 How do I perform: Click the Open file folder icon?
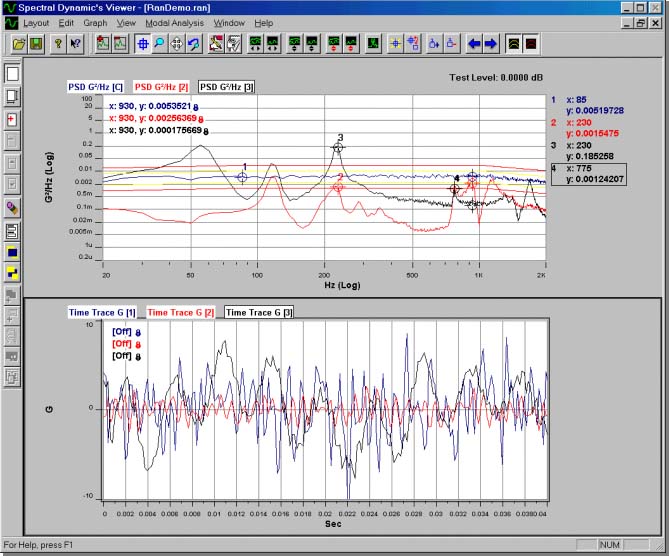[x=17, y=44]
